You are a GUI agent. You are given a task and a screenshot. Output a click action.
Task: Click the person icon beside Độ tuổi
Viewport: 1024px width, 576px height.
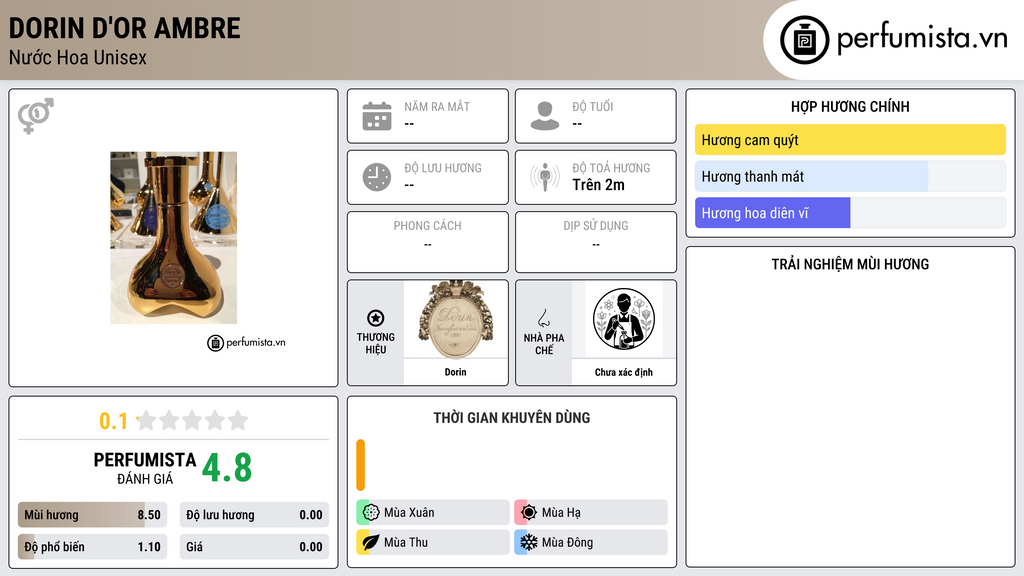[545, 116]
